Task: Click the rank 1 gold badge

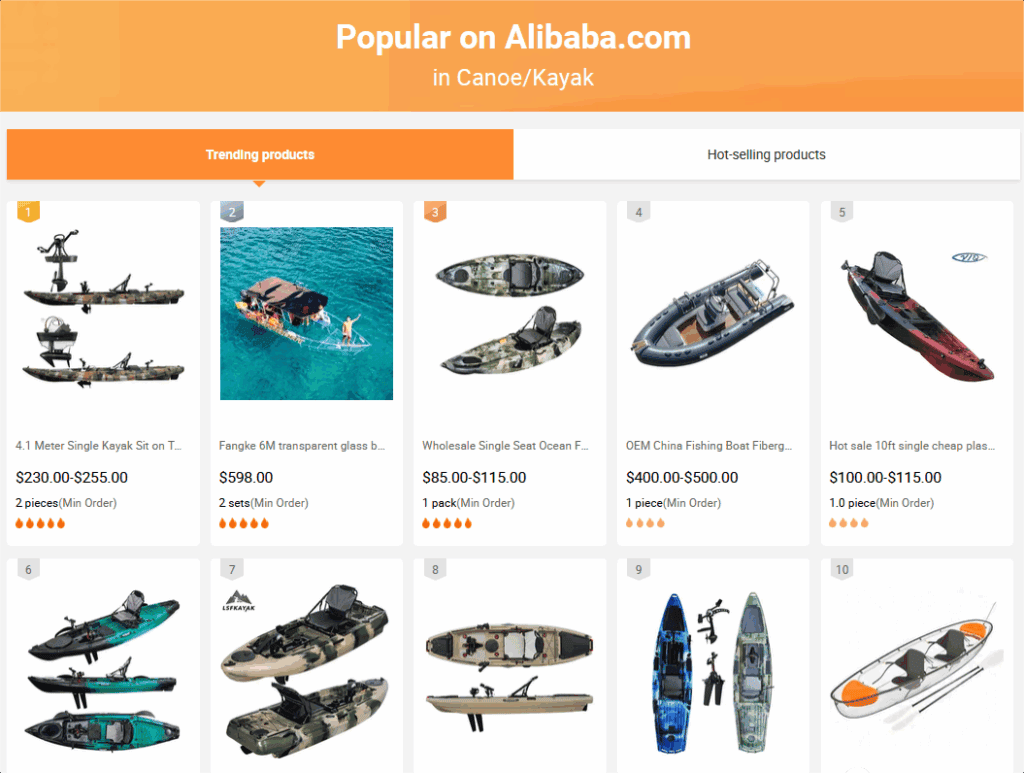Action: tap(28, 212)
